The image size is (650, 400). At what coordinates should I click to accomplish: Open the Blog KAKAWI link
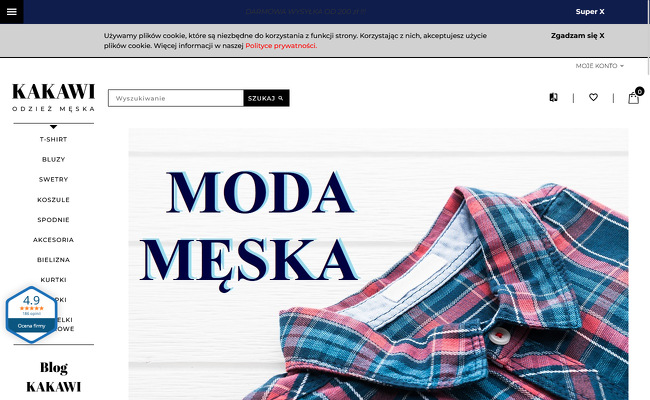(53, 377)
